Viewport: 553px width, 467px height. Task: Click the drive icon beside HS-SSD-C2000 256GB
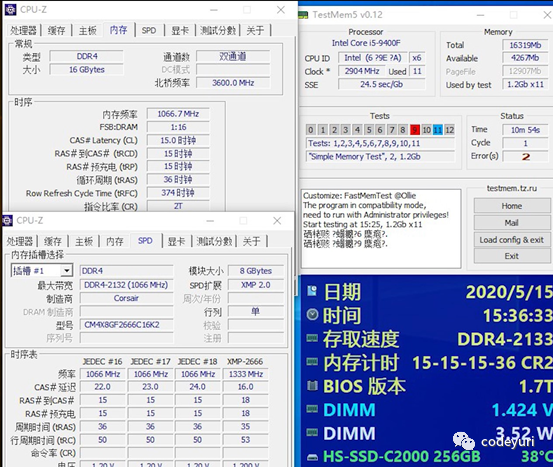click(312, 457)
